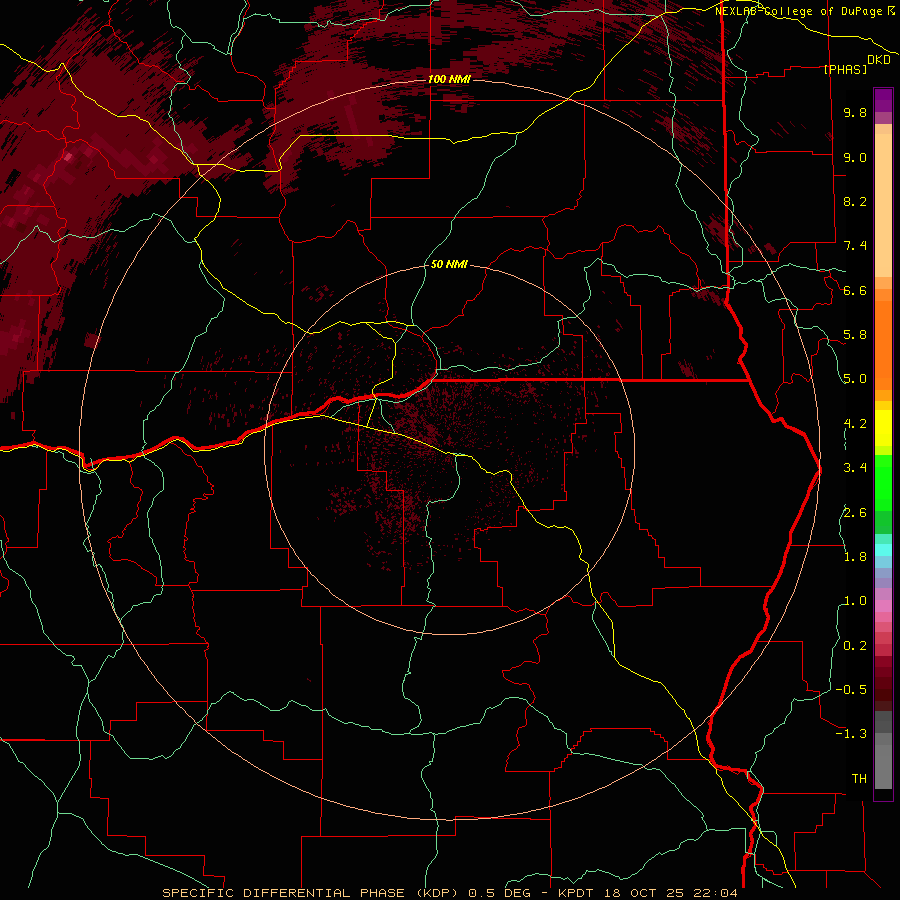Click the [PHAS] legend heading
The image size is (900, 900).
[x=845, y=70]
